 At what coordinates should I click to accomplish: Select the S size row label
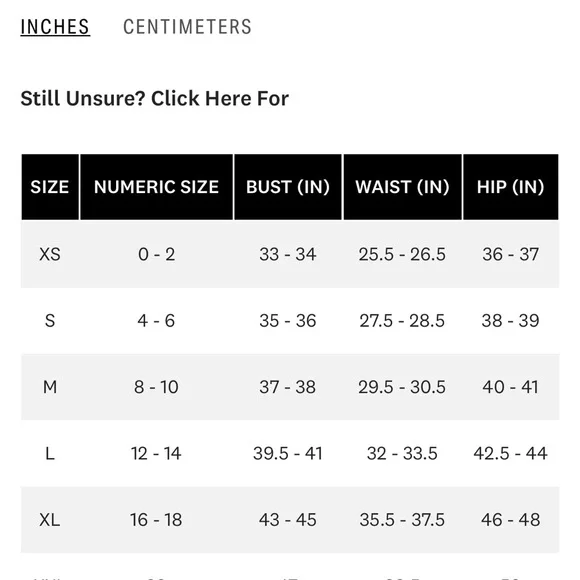(x=50, y=321)
